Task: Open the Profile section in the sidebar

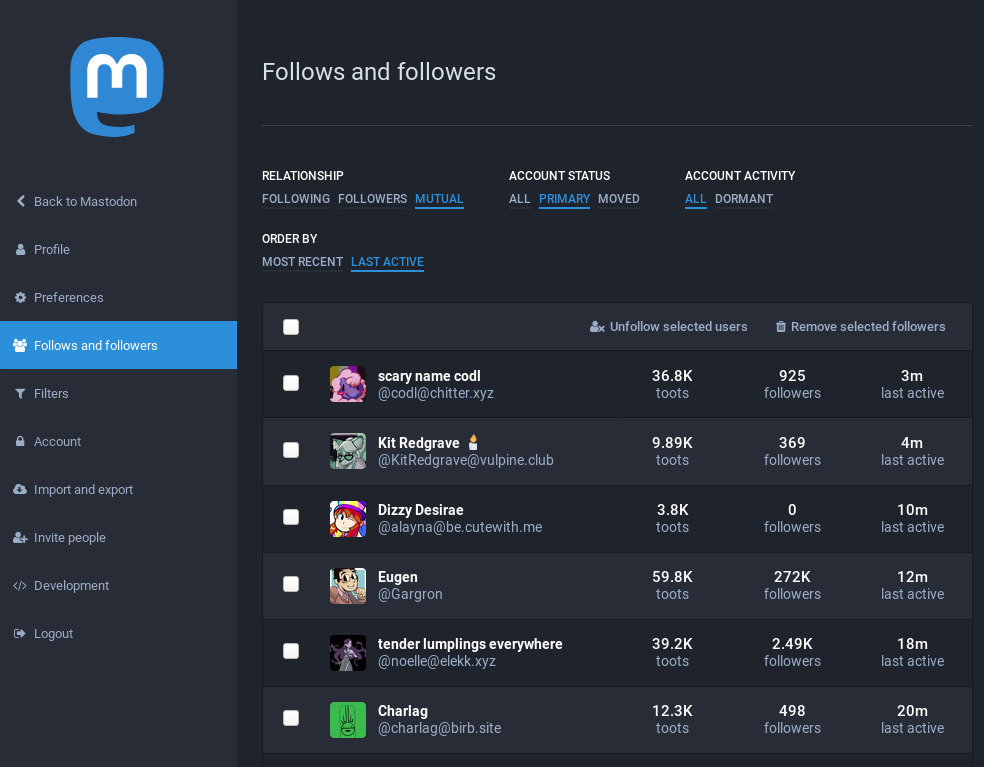Action: [20, 249]
